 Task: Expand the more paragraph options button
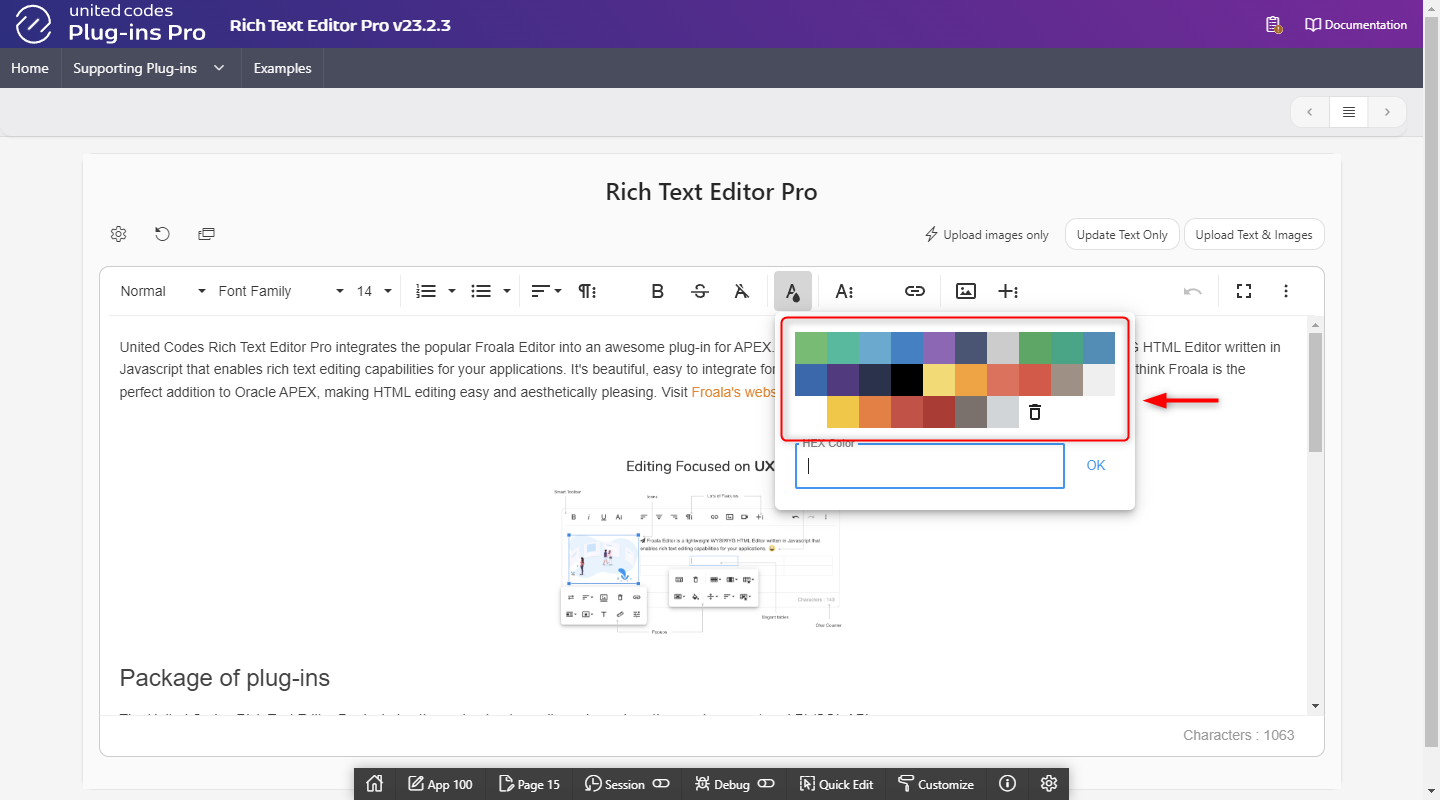(x=588, y=291)
